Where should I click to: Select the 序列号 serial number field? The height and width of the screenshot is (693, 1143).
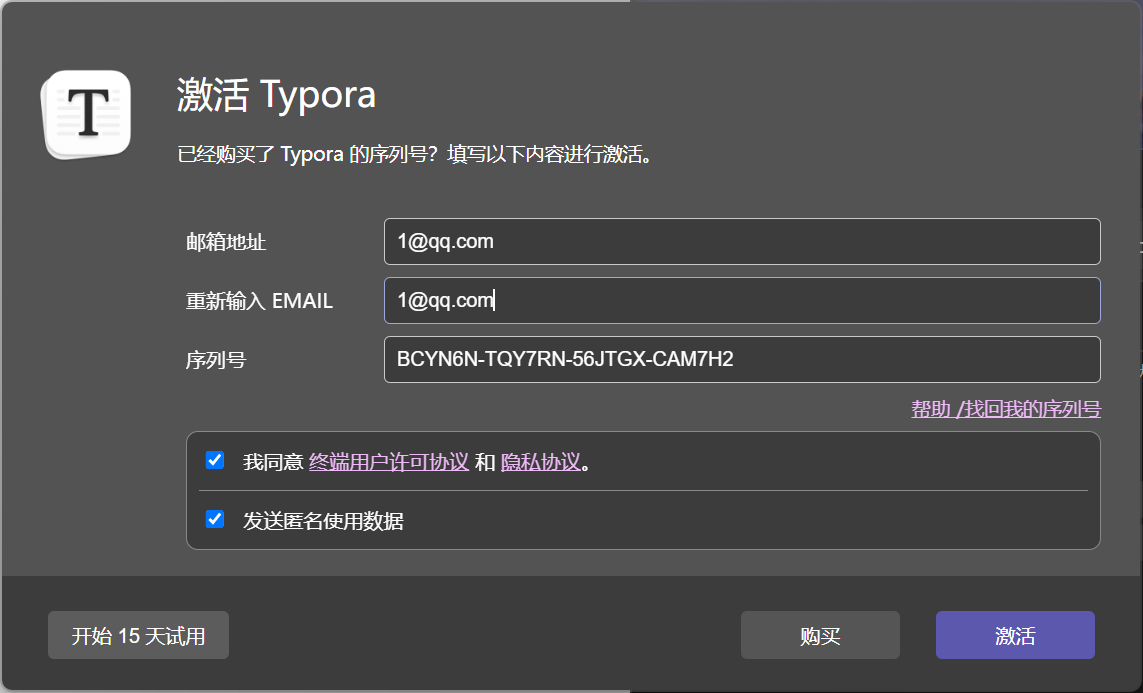tap(742, 359)
